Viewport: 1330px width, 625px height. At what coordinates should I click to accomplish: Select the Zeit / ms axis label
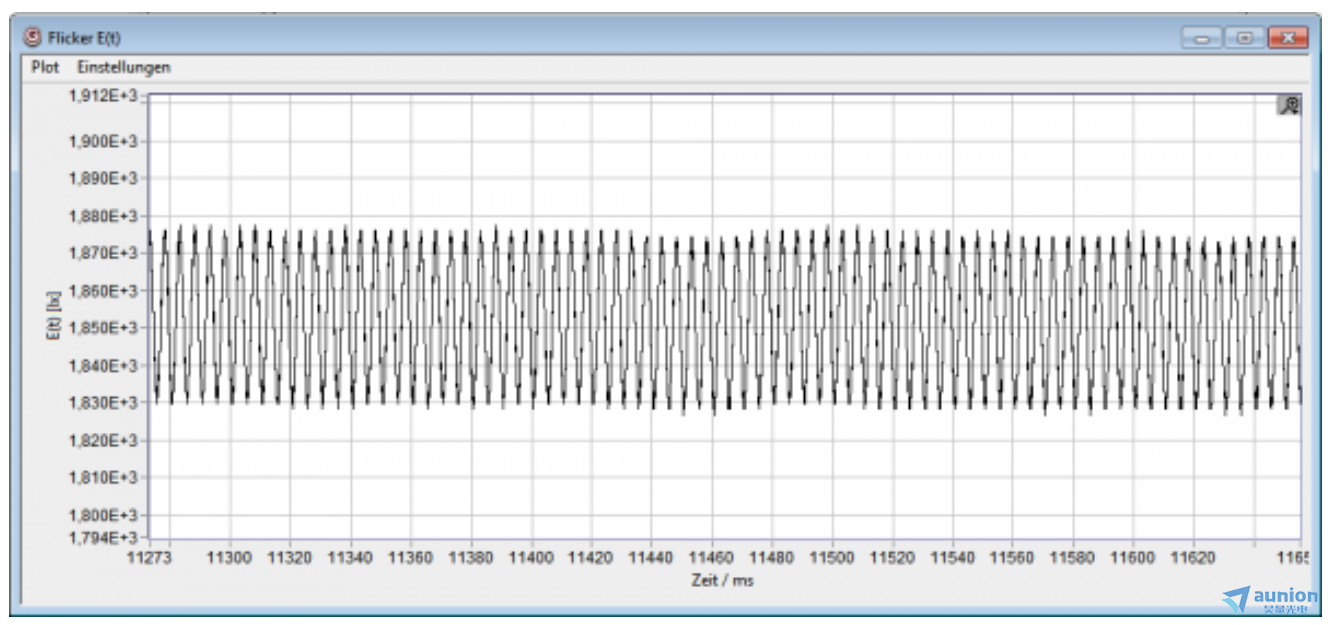[x=721, y=580]
